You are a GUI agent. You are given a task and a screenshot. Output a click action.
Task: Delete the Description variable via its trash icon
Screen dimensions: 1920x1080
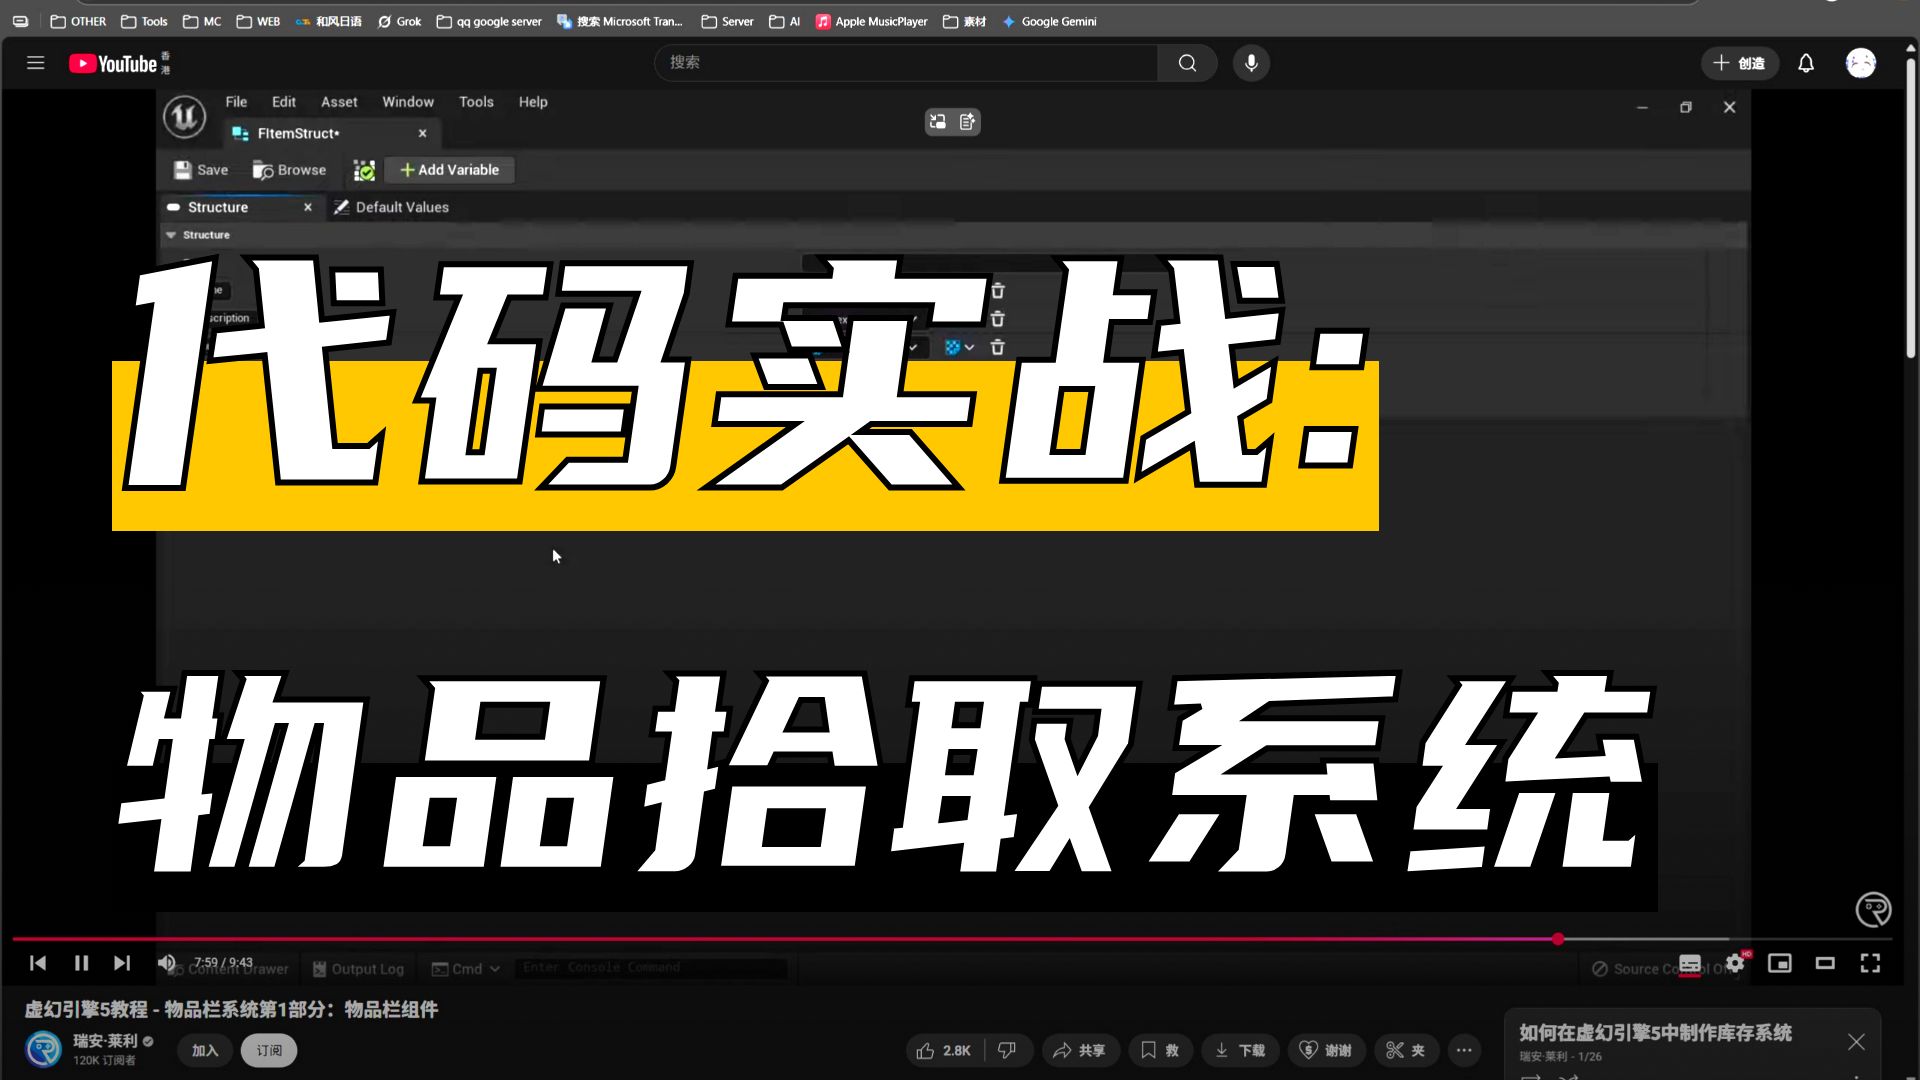point(997,319)
